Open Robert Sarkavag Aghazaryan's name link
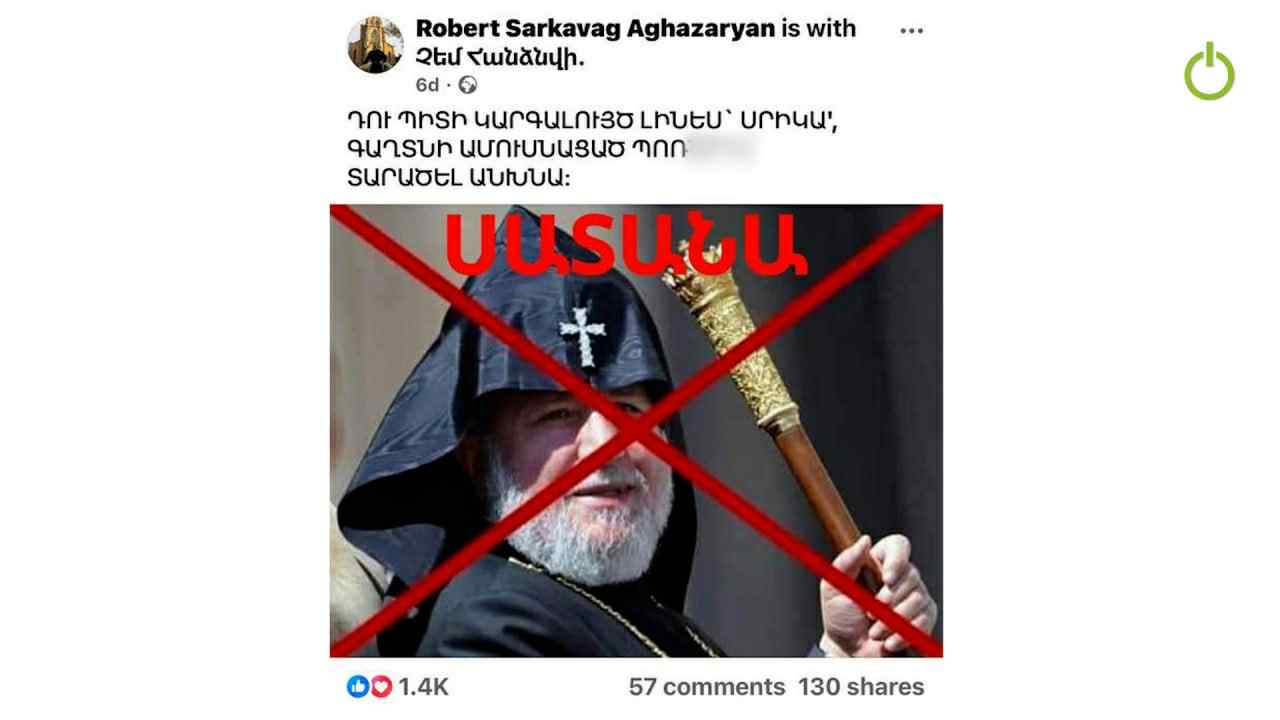The height and width of the screenshot is (720, 1280). click(x=595, y=29)
